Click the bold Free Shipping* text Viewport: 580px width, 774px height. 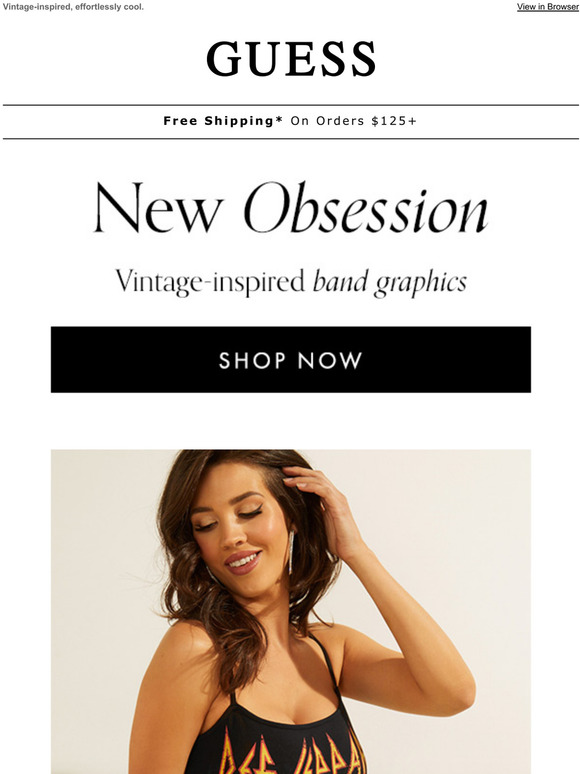point(223,121)
